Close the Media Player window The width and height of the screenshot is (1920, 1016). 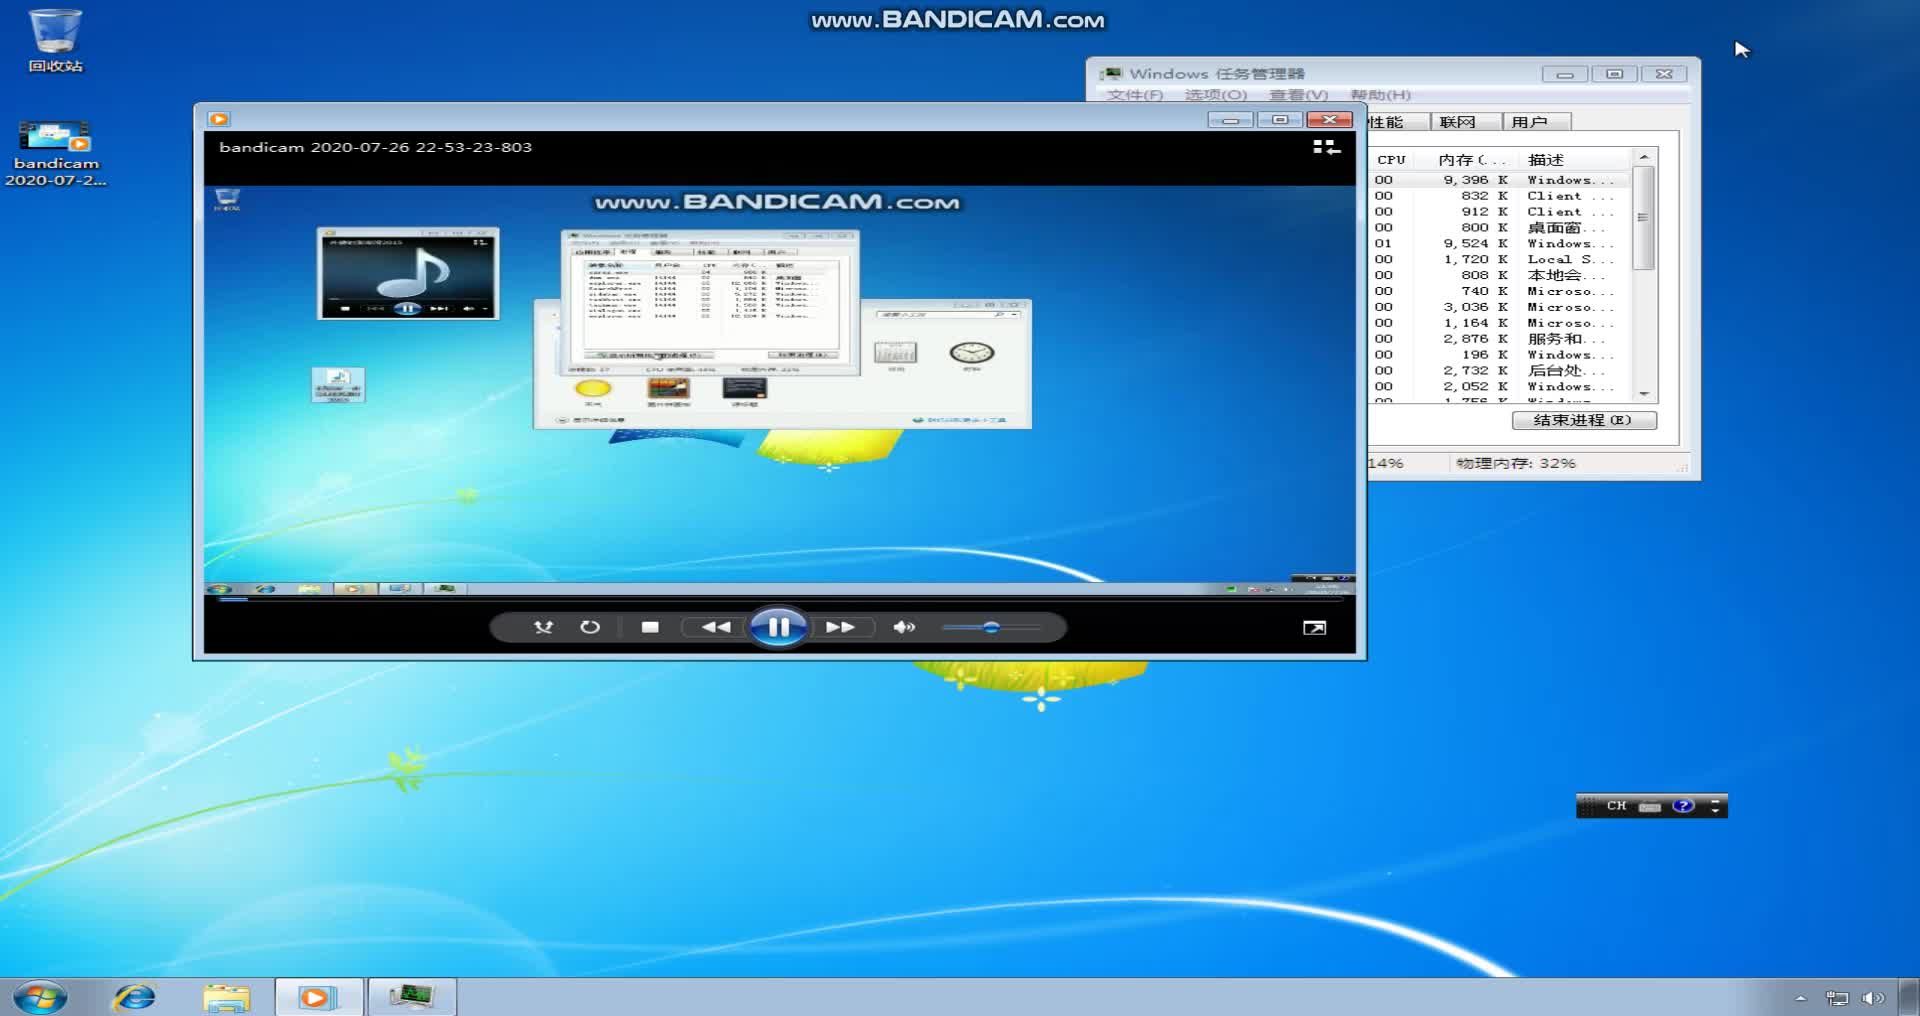pos(1329,120)
